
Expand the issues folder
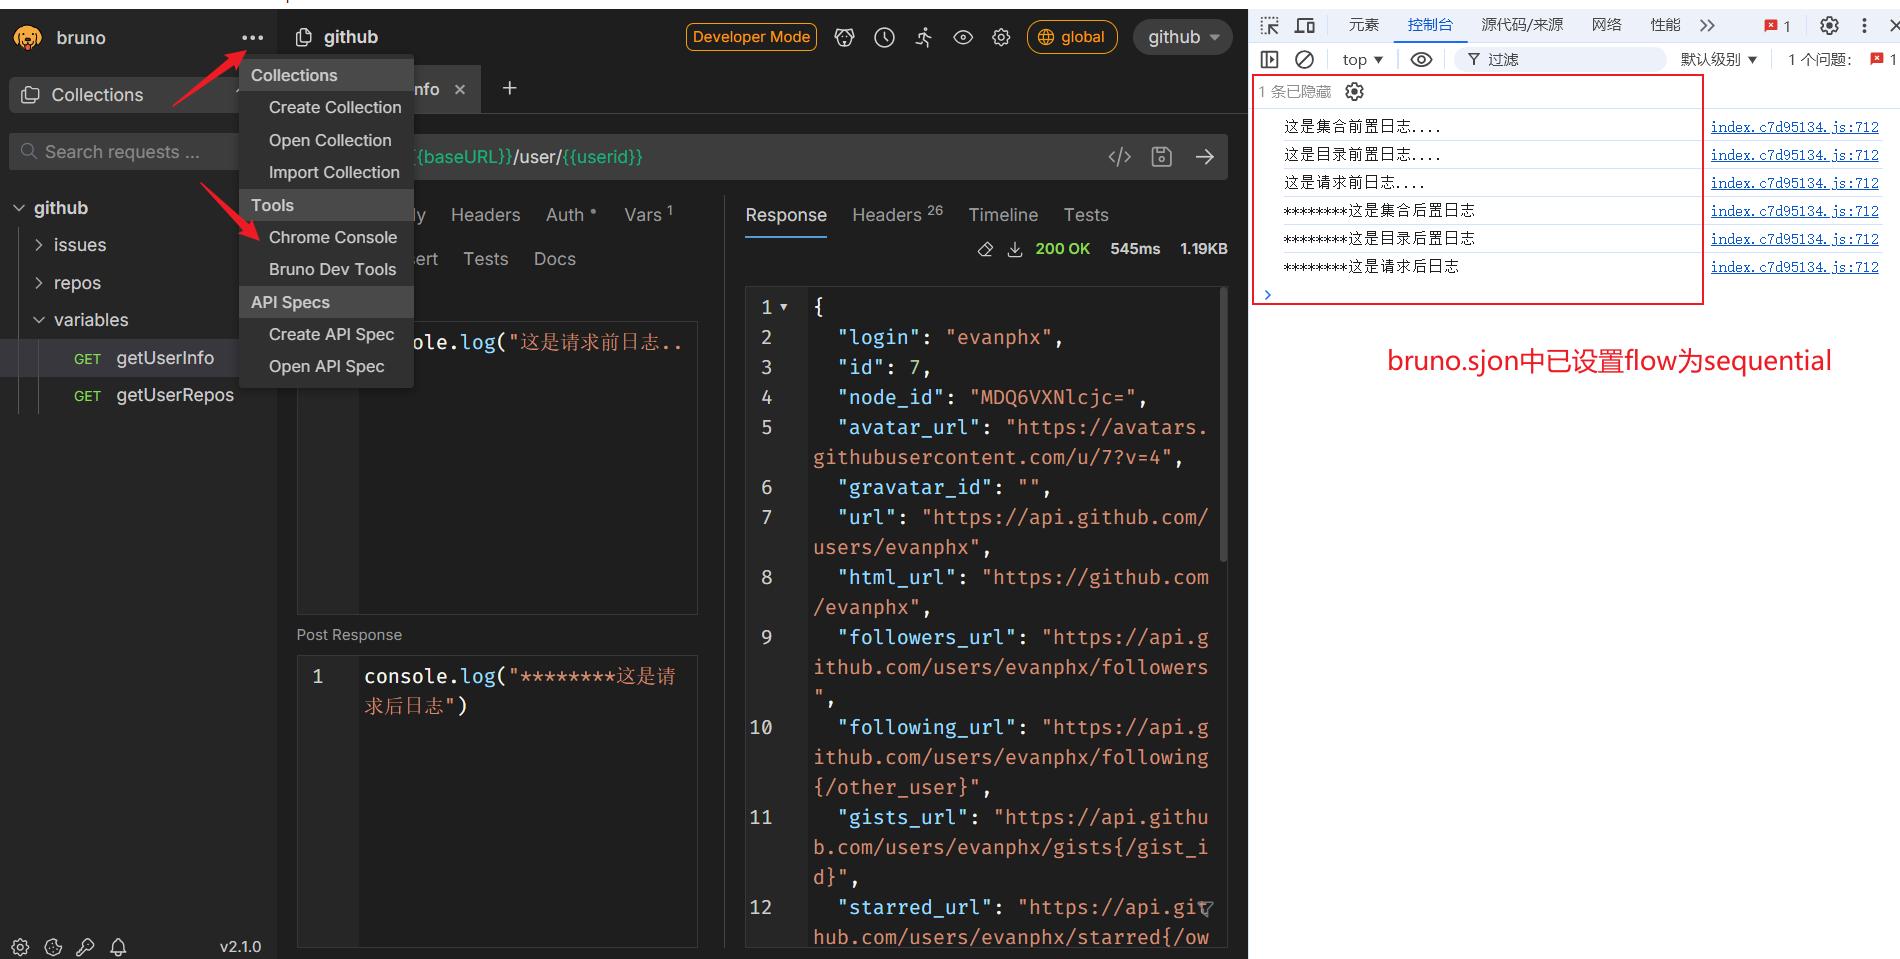pyautogui.click(x=39, y=245)
